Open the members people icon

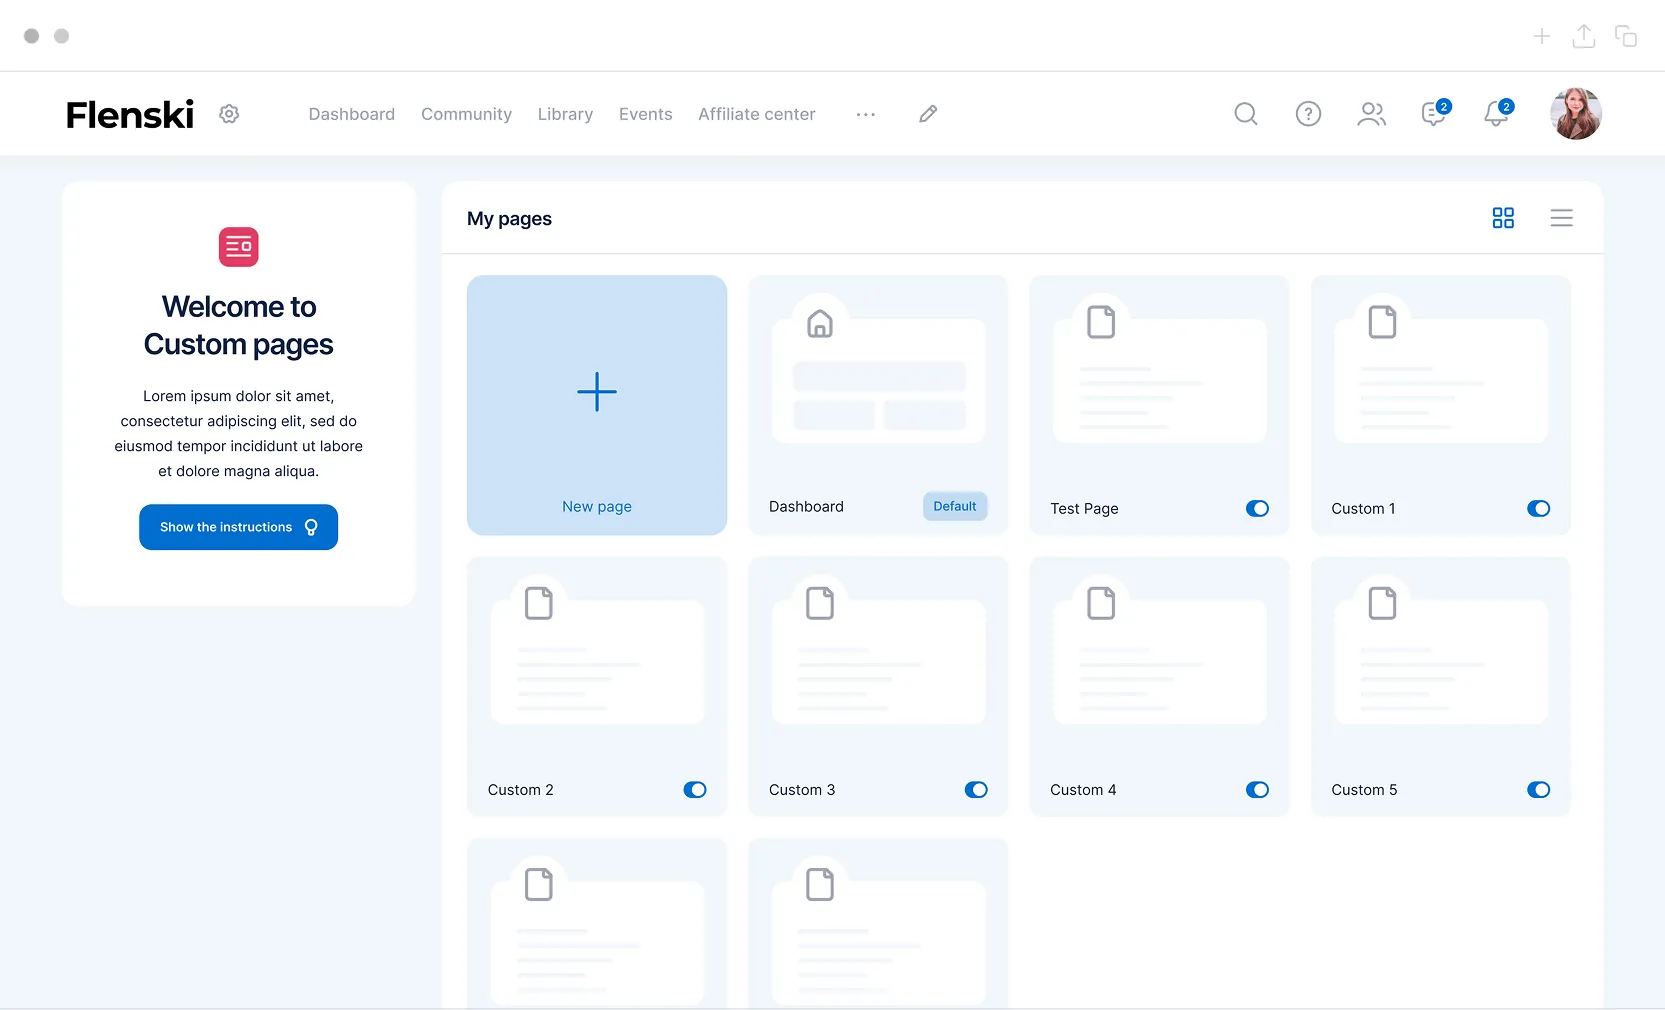(1371, 114)
